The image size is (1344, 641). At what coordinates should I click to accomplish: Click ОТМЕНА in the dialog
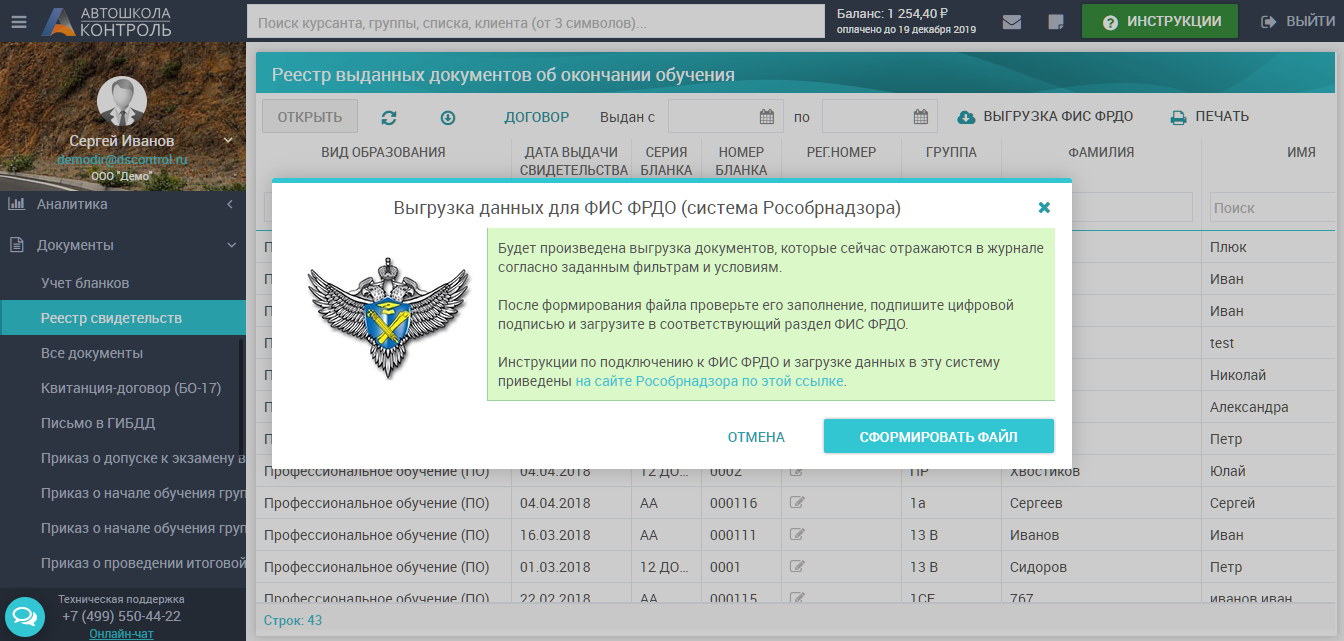tap(756, 437)
